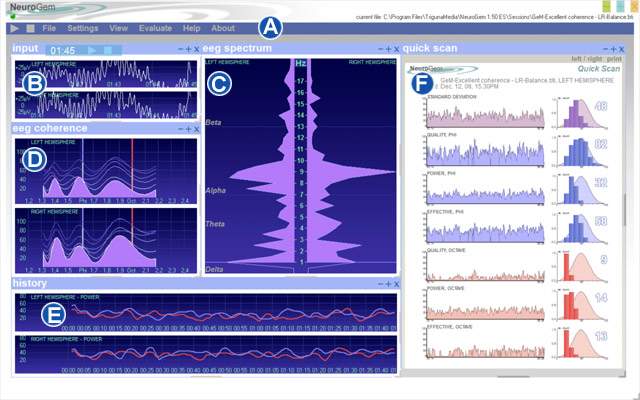
Task: Enlarge the eeg coherence panel with plus
Action: coord(188,129)
